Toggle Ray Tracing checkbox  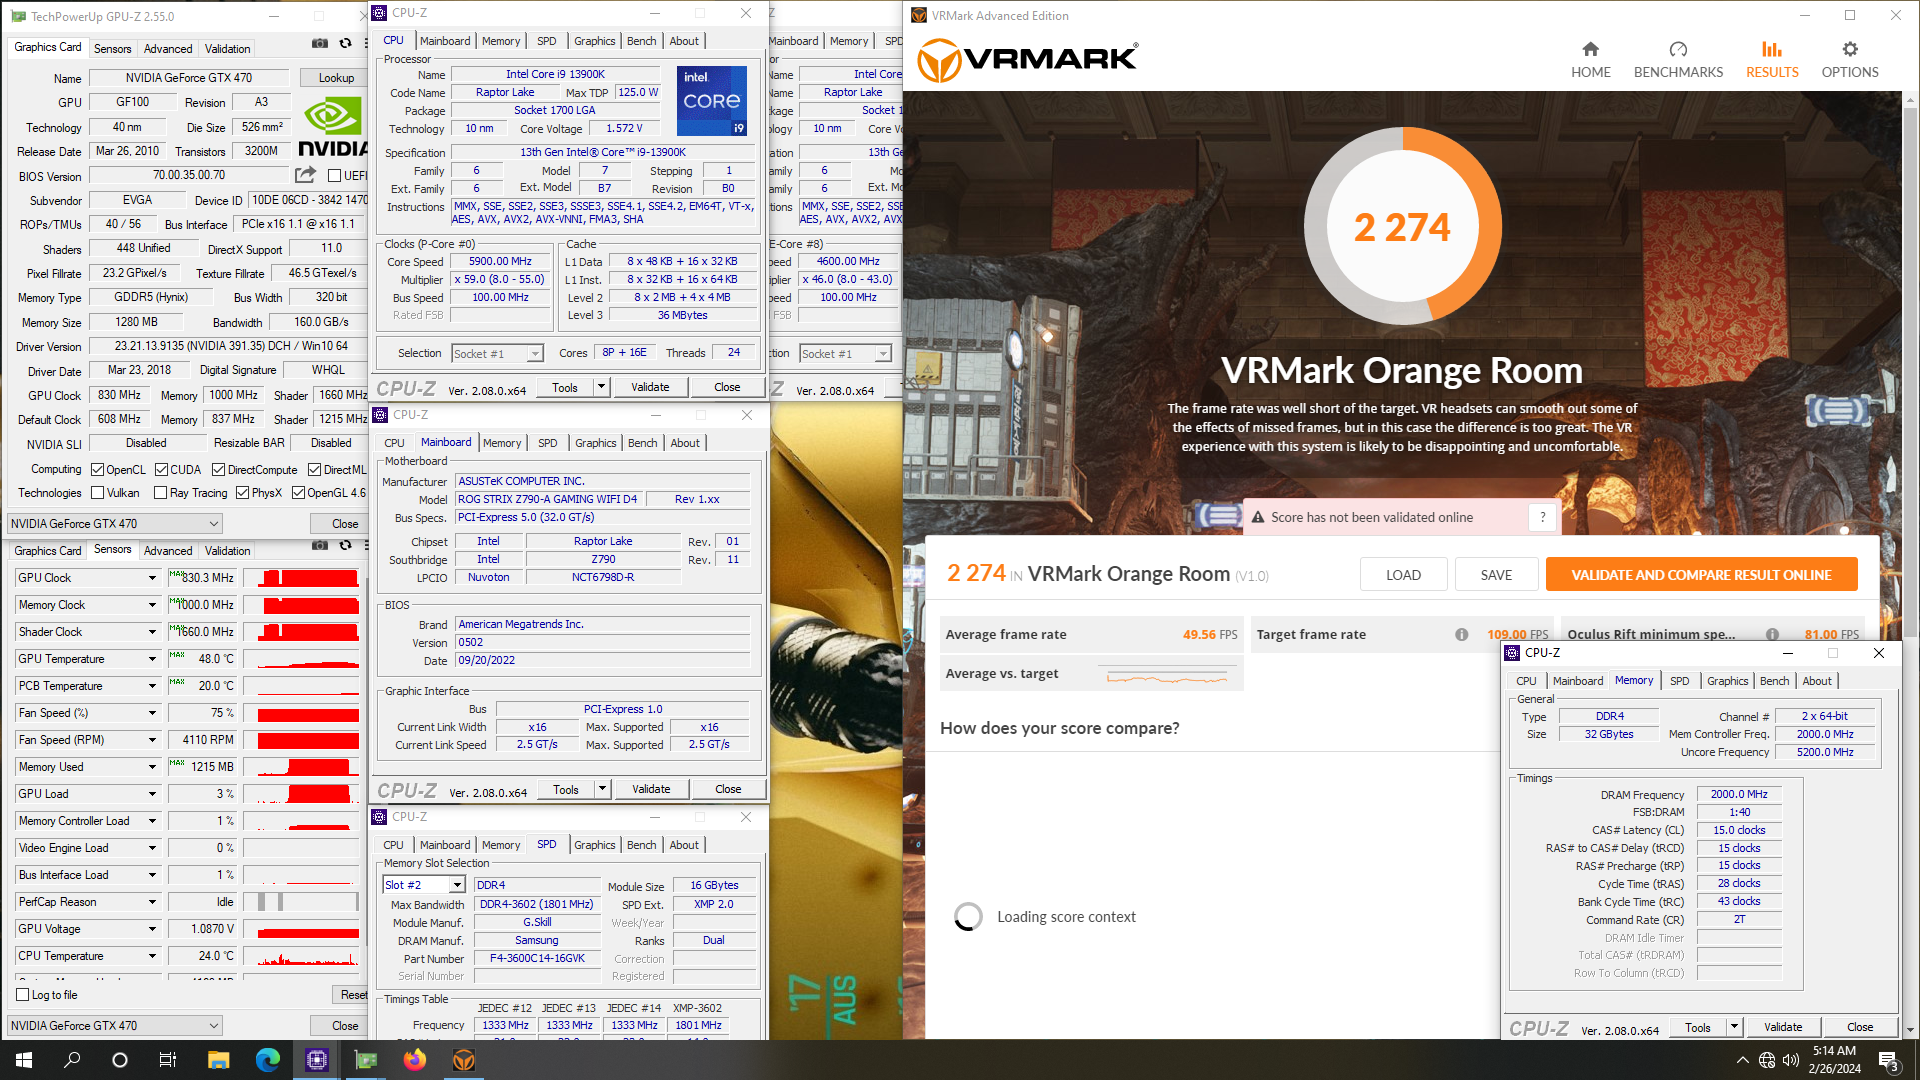(x=160, y=492)
